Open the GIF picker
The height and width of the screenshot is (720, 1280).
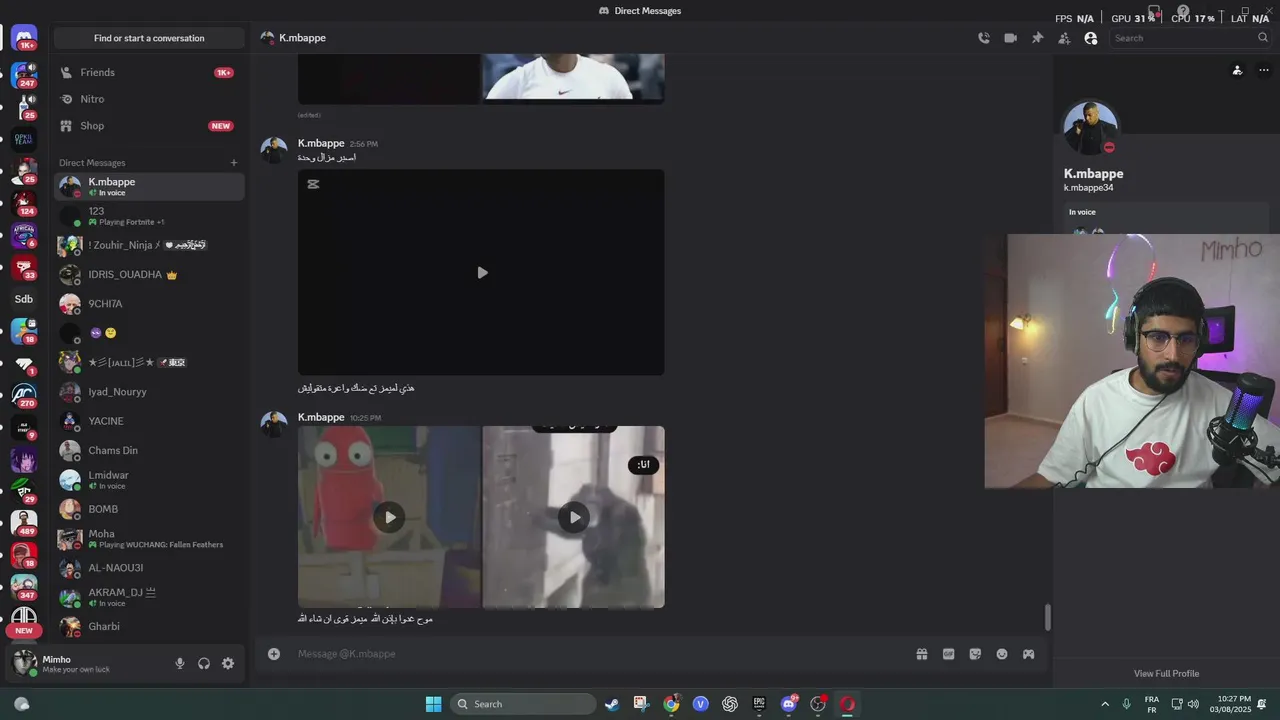click(948, 654)
